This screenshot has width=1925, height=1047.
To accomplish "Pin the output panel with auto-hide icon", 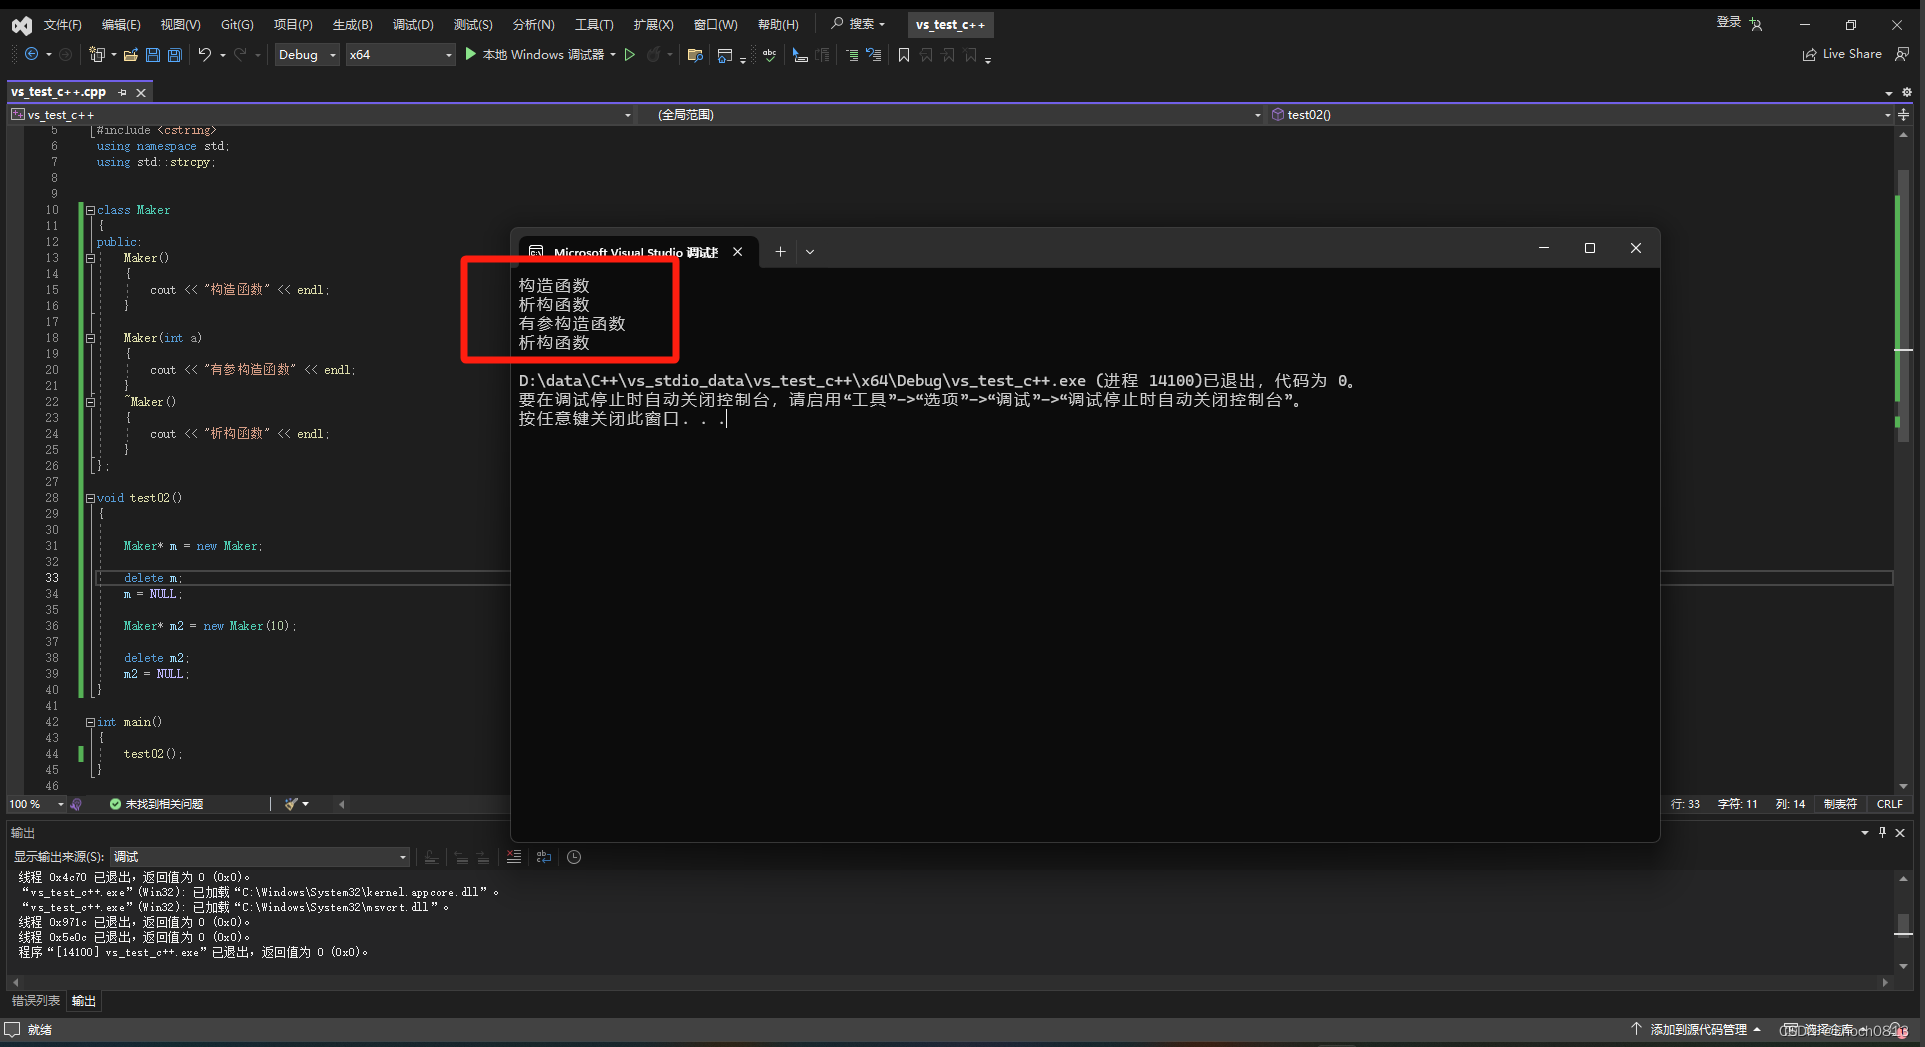I will click(x=1882, y=832).
